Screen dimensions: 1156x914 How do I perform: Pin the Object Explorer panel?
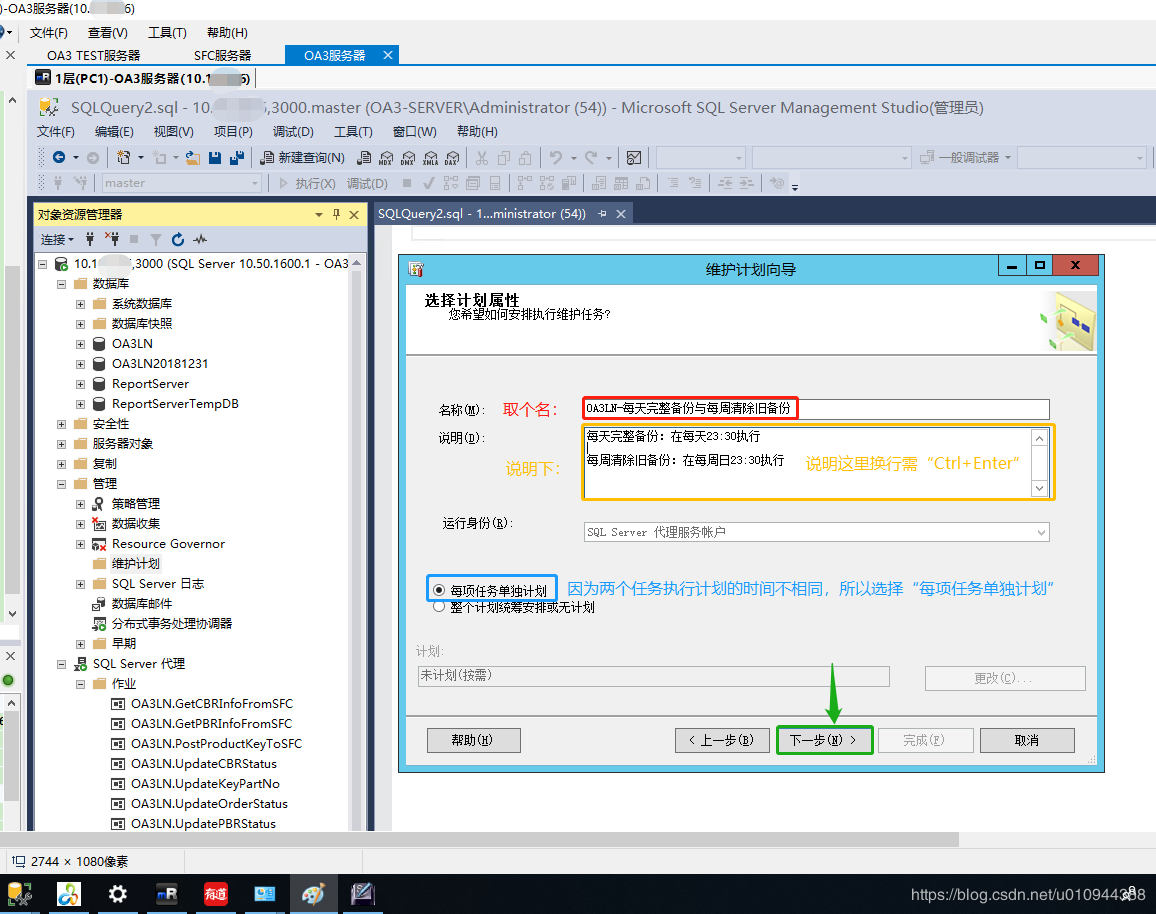click(x=336, y=214)
